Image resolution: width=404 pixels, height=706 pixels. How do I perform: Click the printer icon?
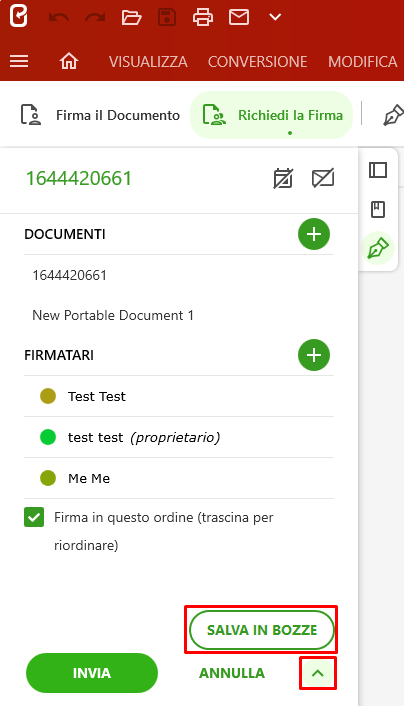pos(203,18)
